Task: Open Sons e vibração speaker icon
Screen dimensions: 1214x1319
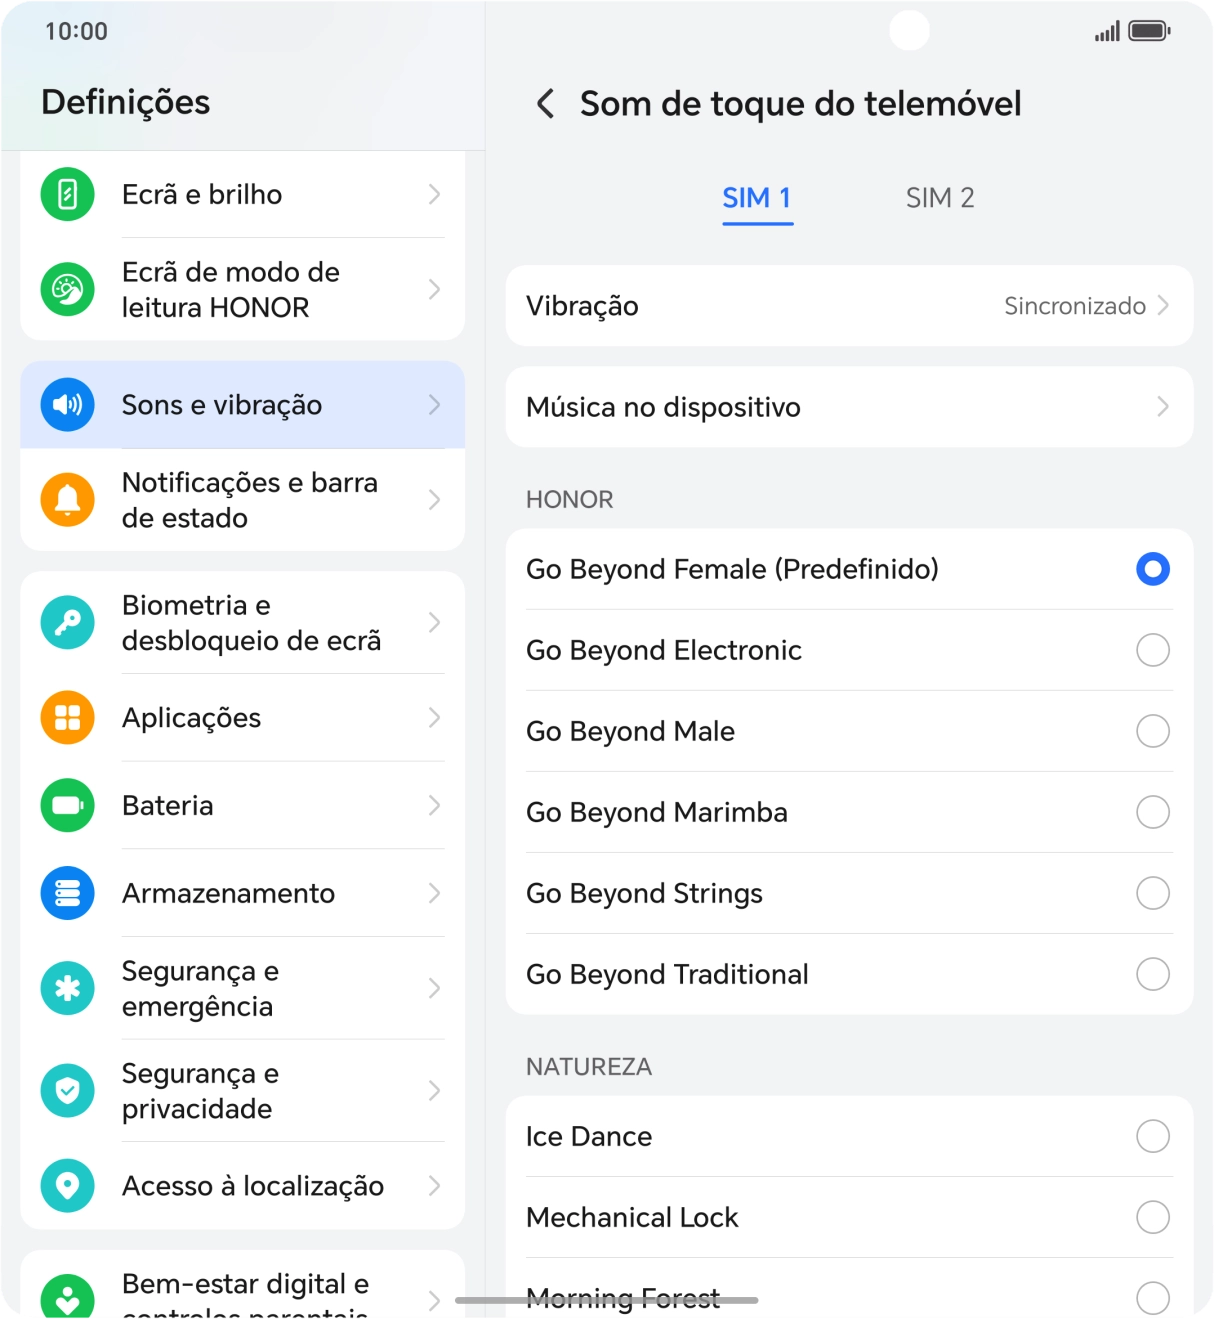Action: (x=68, y=405)
